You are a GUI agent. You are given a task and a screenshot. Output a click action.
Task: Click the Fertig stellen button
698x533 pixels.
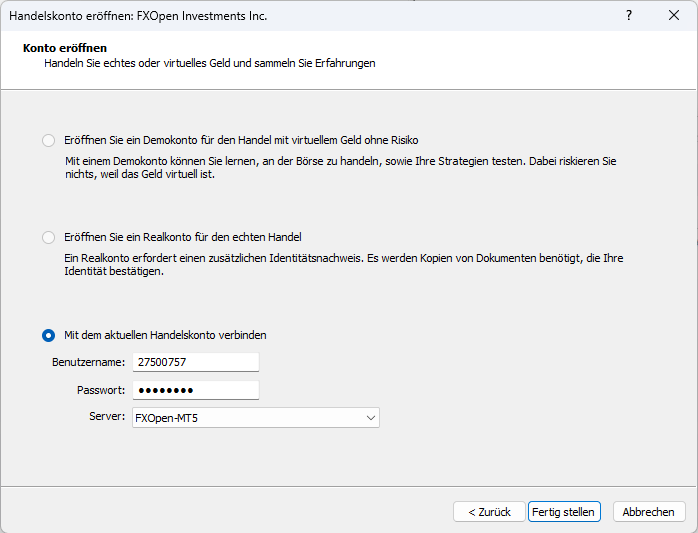564,512
